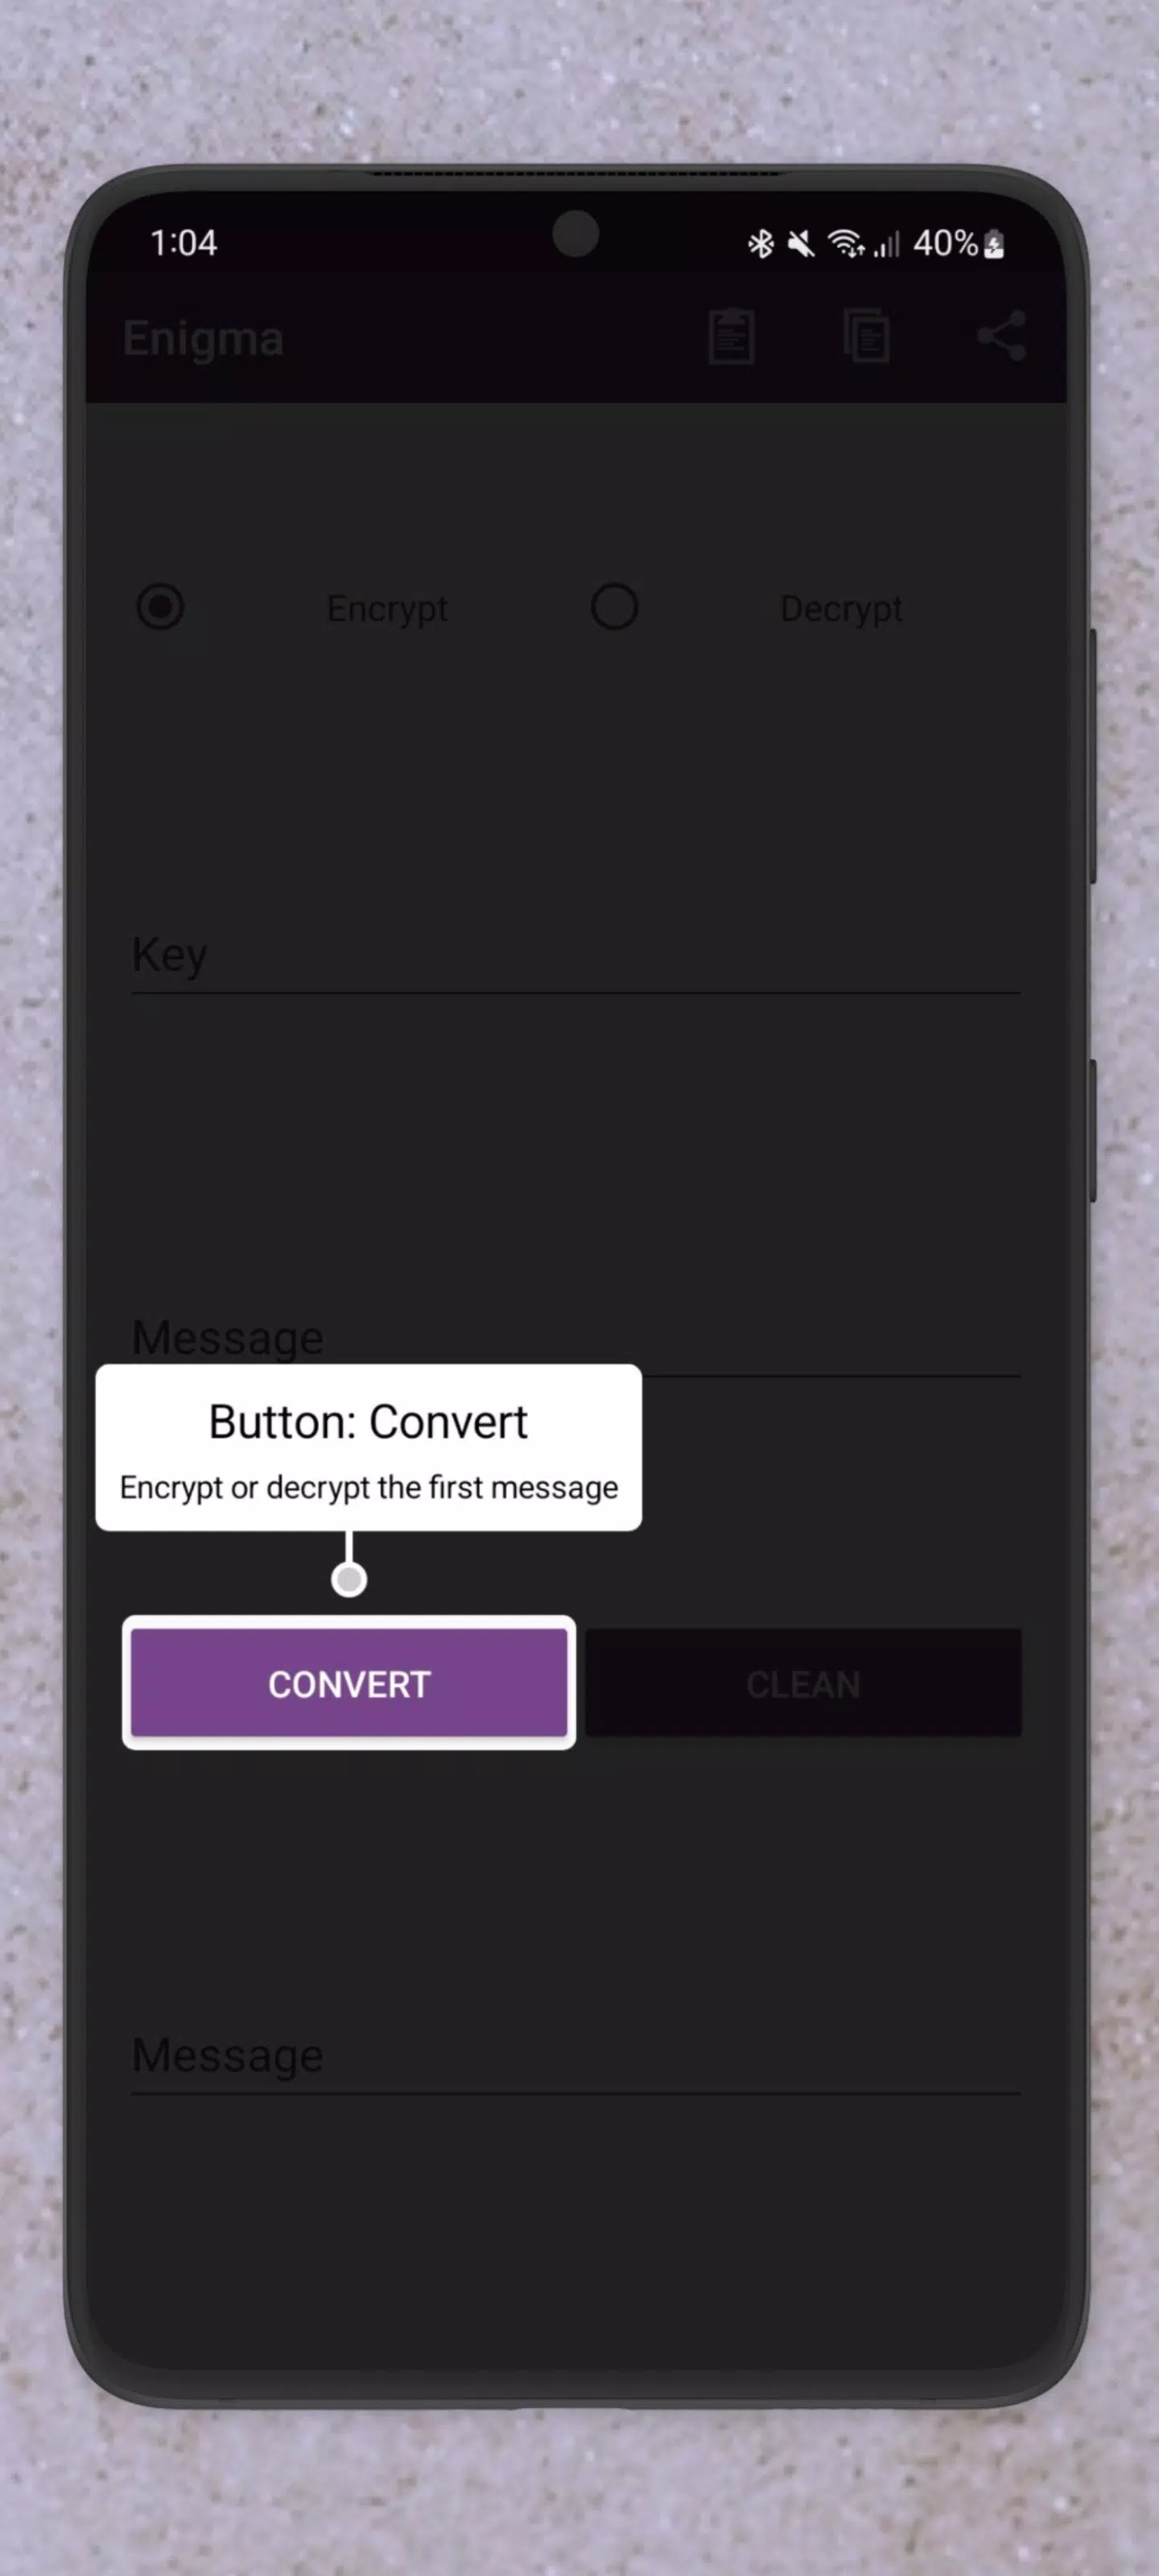Tap the paste clipboard icon in toolbar
1159x2576 pixels.
[x=731, y=336]
